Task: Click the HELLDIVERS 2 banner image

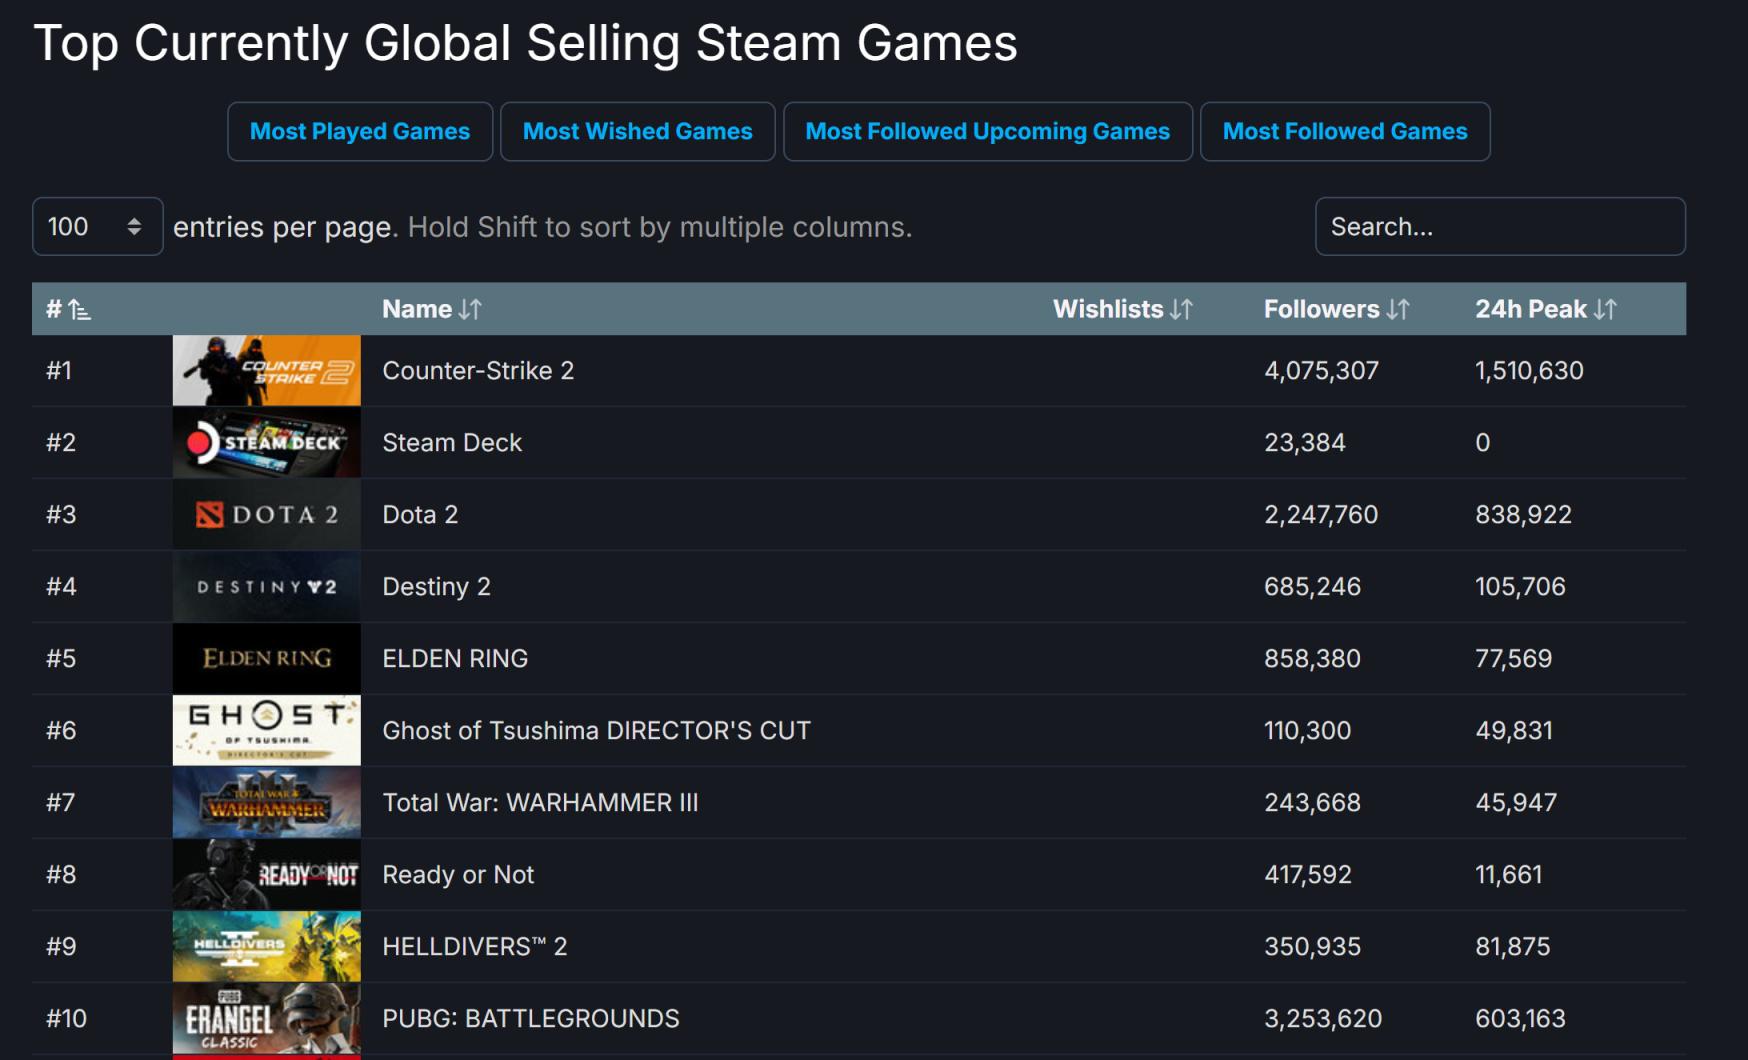Action: 266,946
